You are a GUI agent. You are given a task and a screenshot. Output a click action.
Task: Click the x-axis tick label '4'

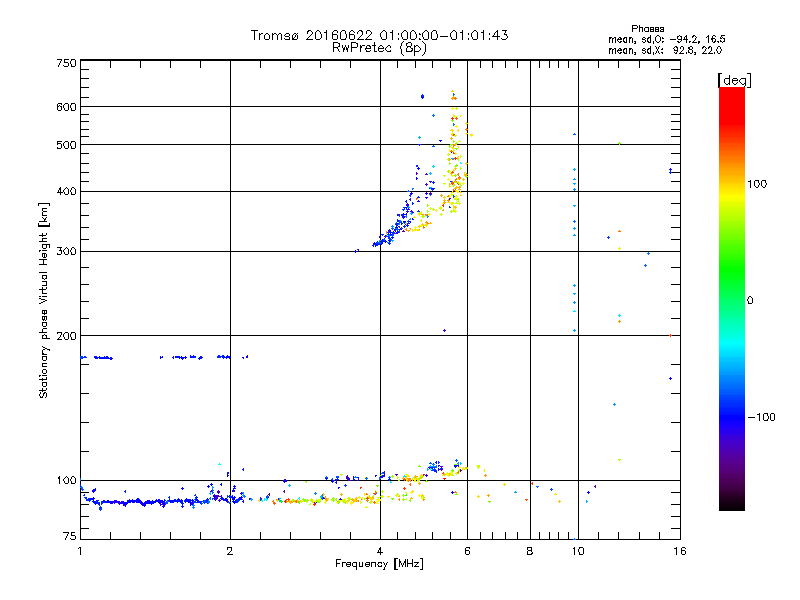pos(380,551)
